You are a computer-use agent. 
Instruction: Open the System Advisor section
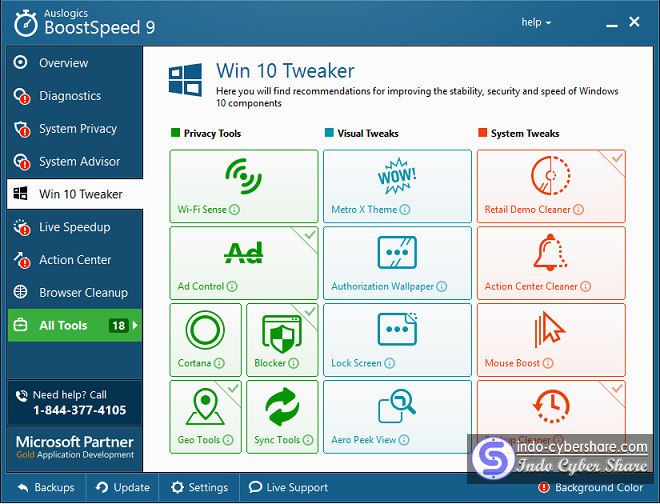coord(75,161)
